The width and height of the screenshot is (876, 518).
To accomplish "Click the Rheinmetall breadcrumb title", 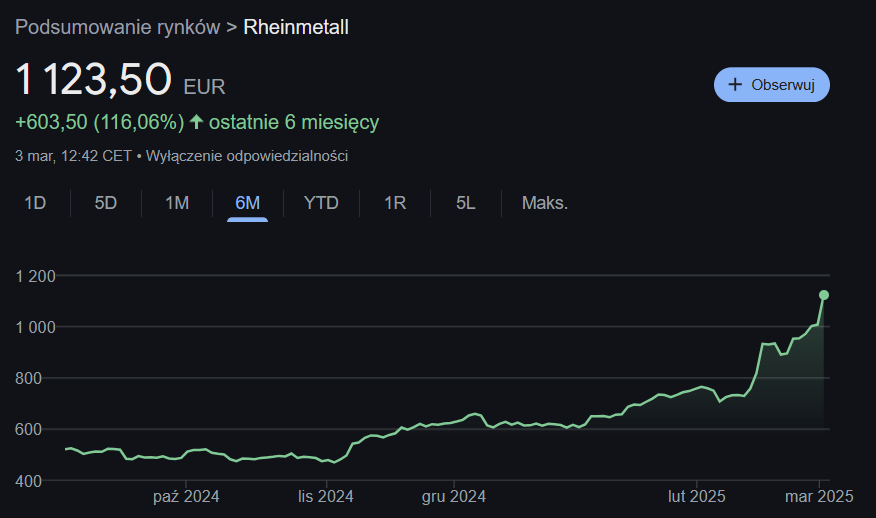I will tap(296, 27).
